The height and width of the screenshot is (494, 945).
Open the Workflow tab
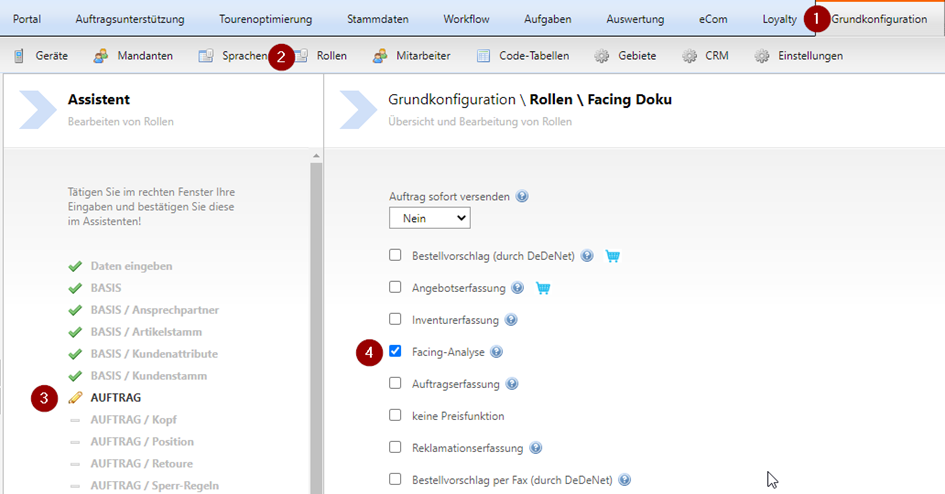coord(466,19)
